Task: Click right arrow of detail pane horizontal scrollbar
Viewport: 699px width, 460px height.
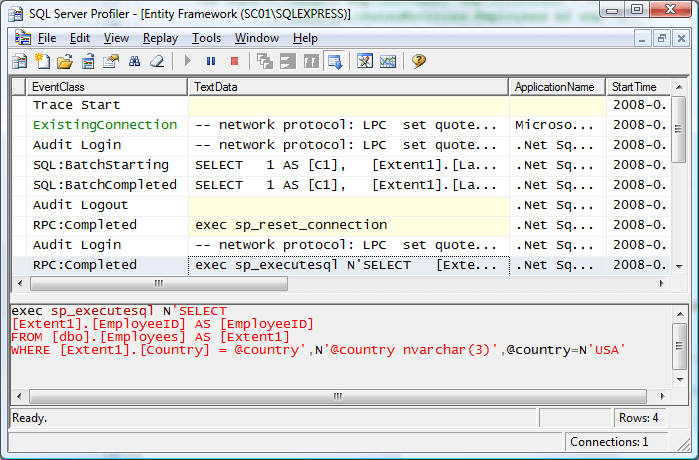Action: click(x=662, y=396)
